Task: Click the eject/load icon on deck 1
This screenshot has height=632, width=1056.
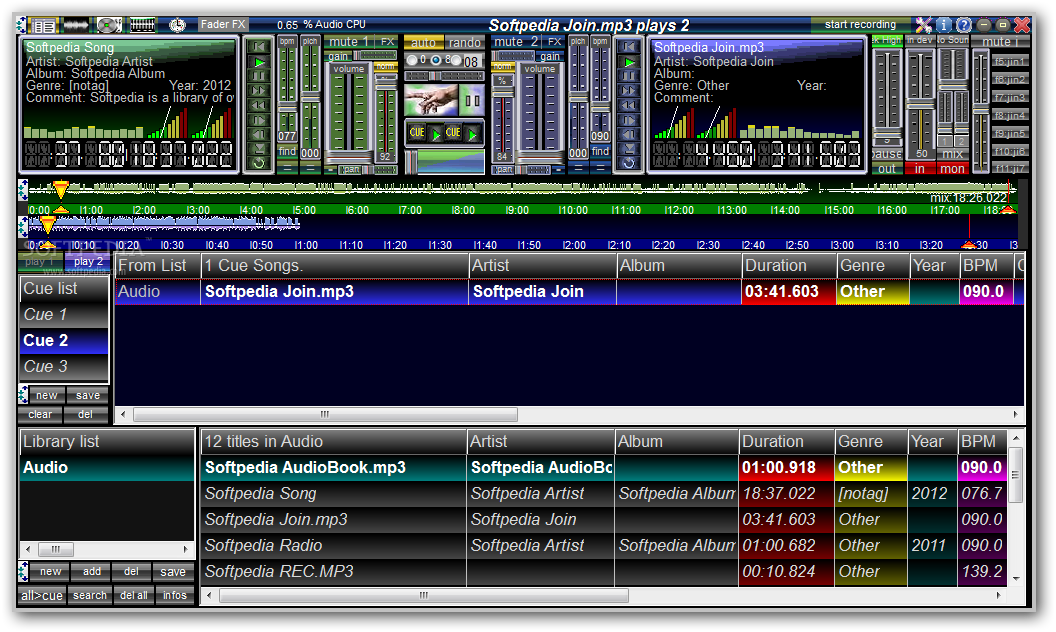Action: [x=259, y=148]
